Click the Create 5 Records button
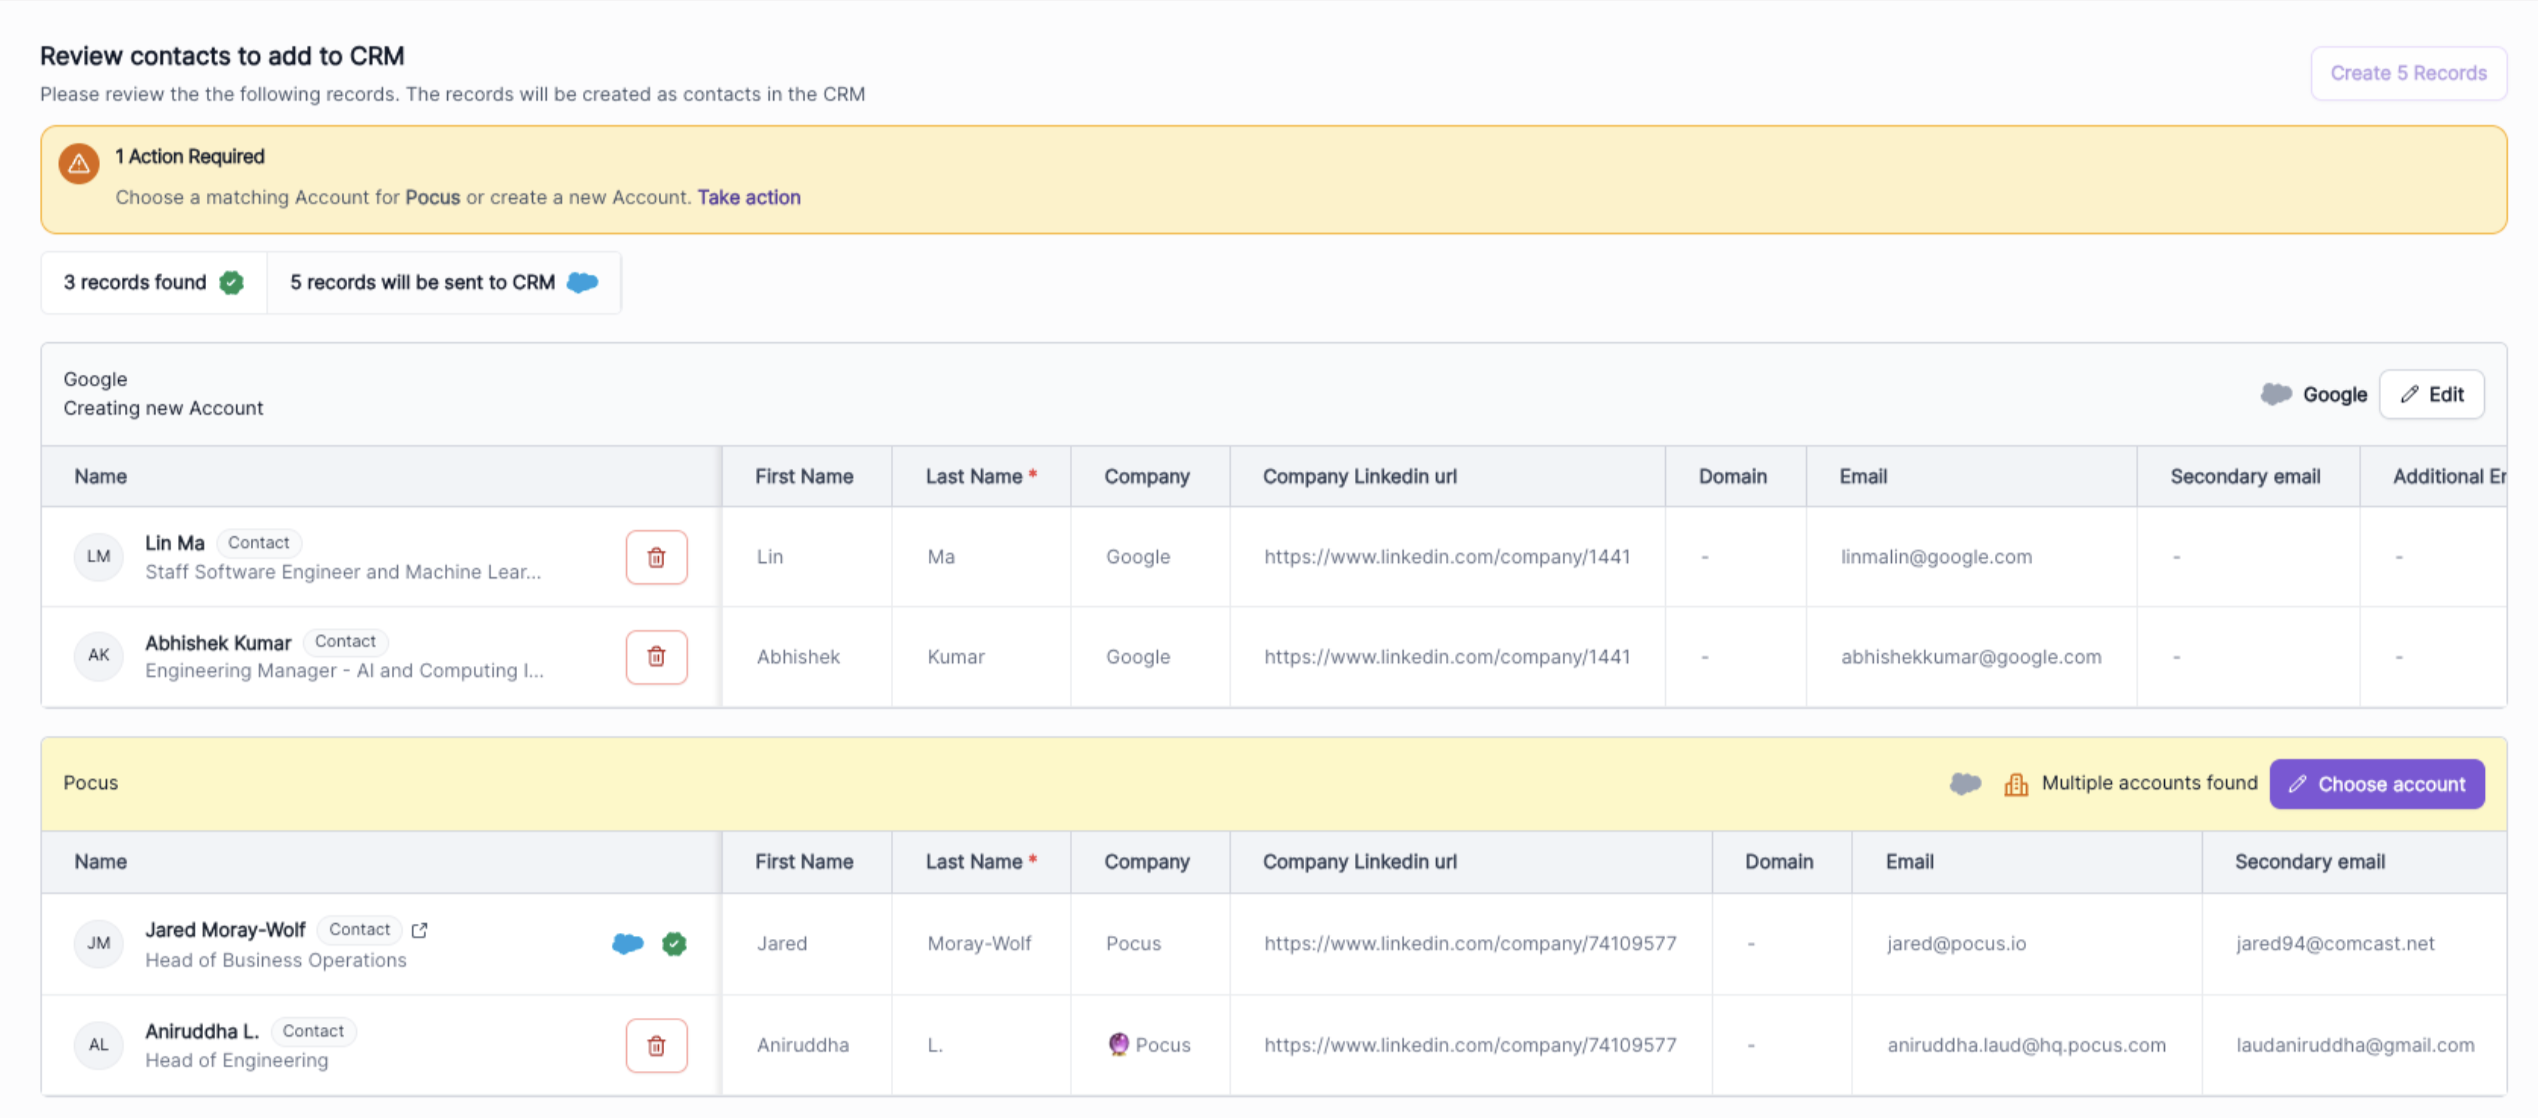 point(2408,73)
